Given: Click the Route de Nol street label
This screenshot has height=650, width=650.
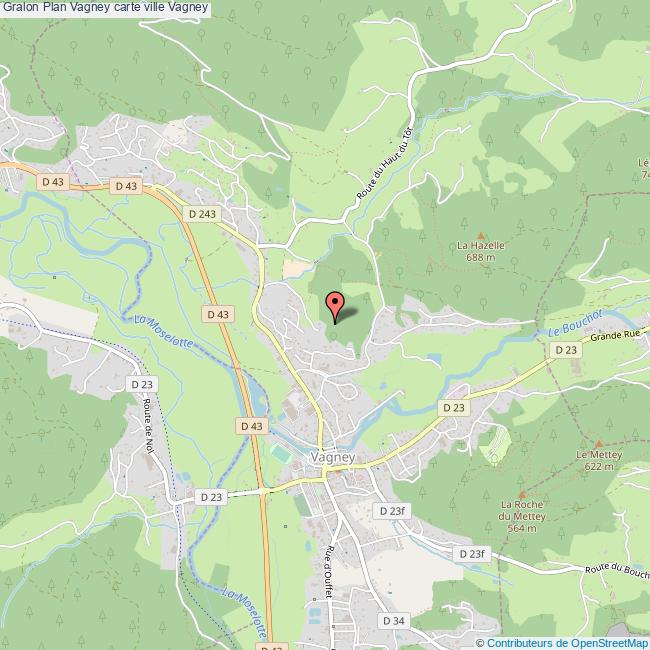Looking at the screenshot, I should (148, 426).
